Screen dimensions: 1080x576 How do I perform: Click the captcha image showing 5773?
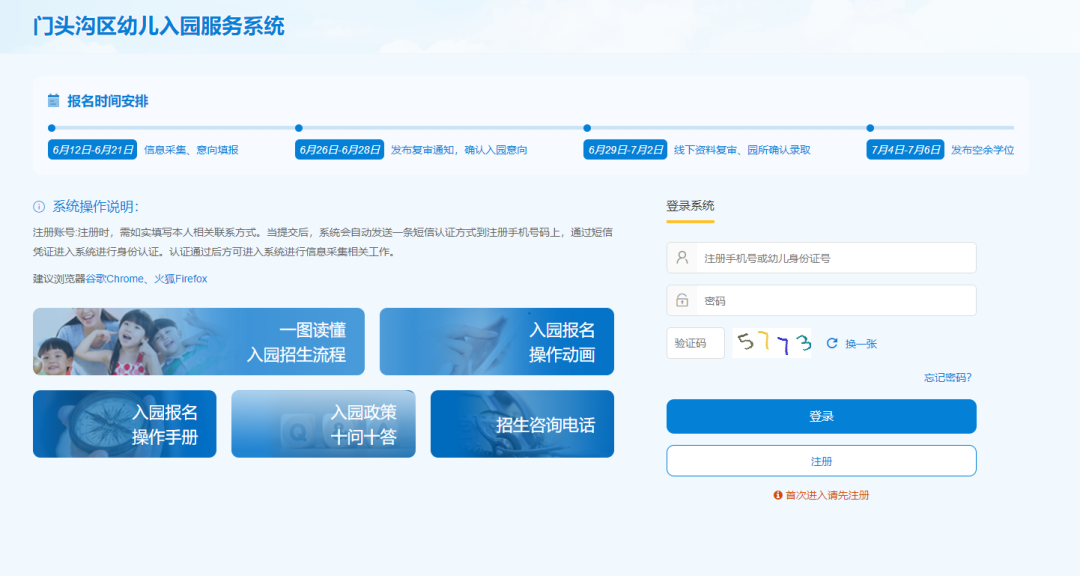click(772, 343)
